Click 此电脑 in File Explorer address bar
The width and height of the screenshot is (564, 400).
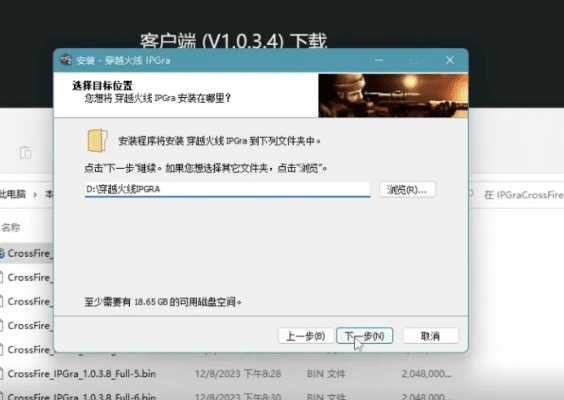(13, 194)
